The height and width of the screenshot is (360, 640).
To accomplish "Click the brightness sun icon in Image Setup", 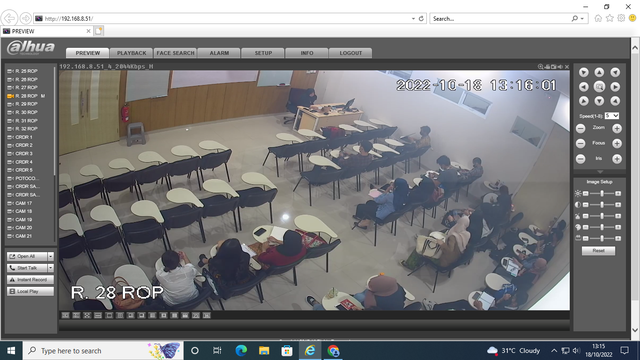I will (x=578, y=193).
